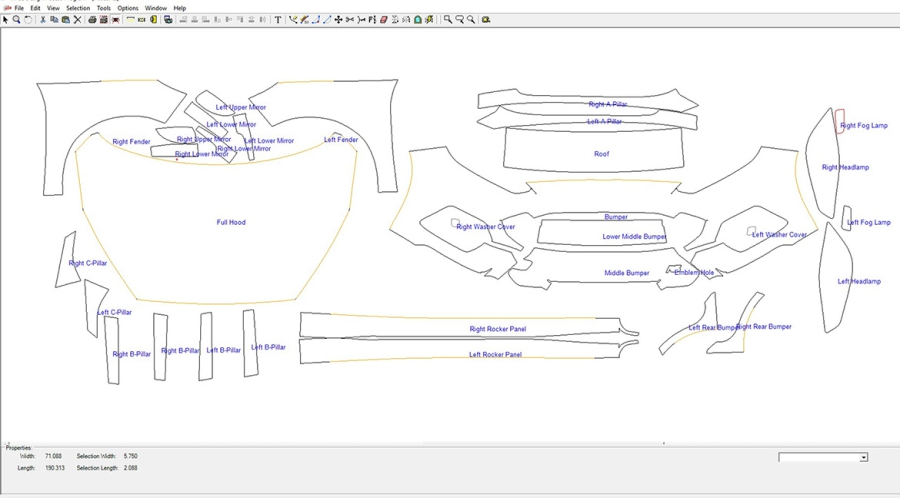Select the Text tool (T icon)

[x=278, y=20]
